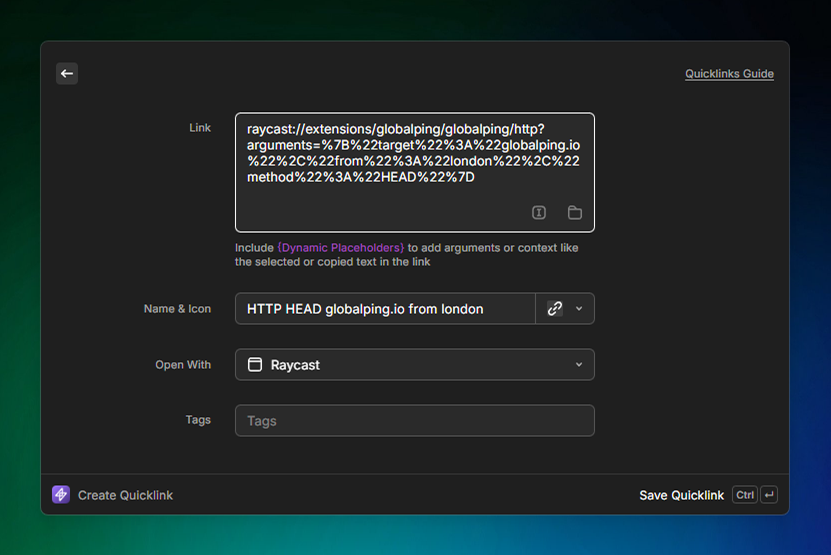Insert a placeholder via the text cursor icon
831x555 pixels.
pos(538,213)
